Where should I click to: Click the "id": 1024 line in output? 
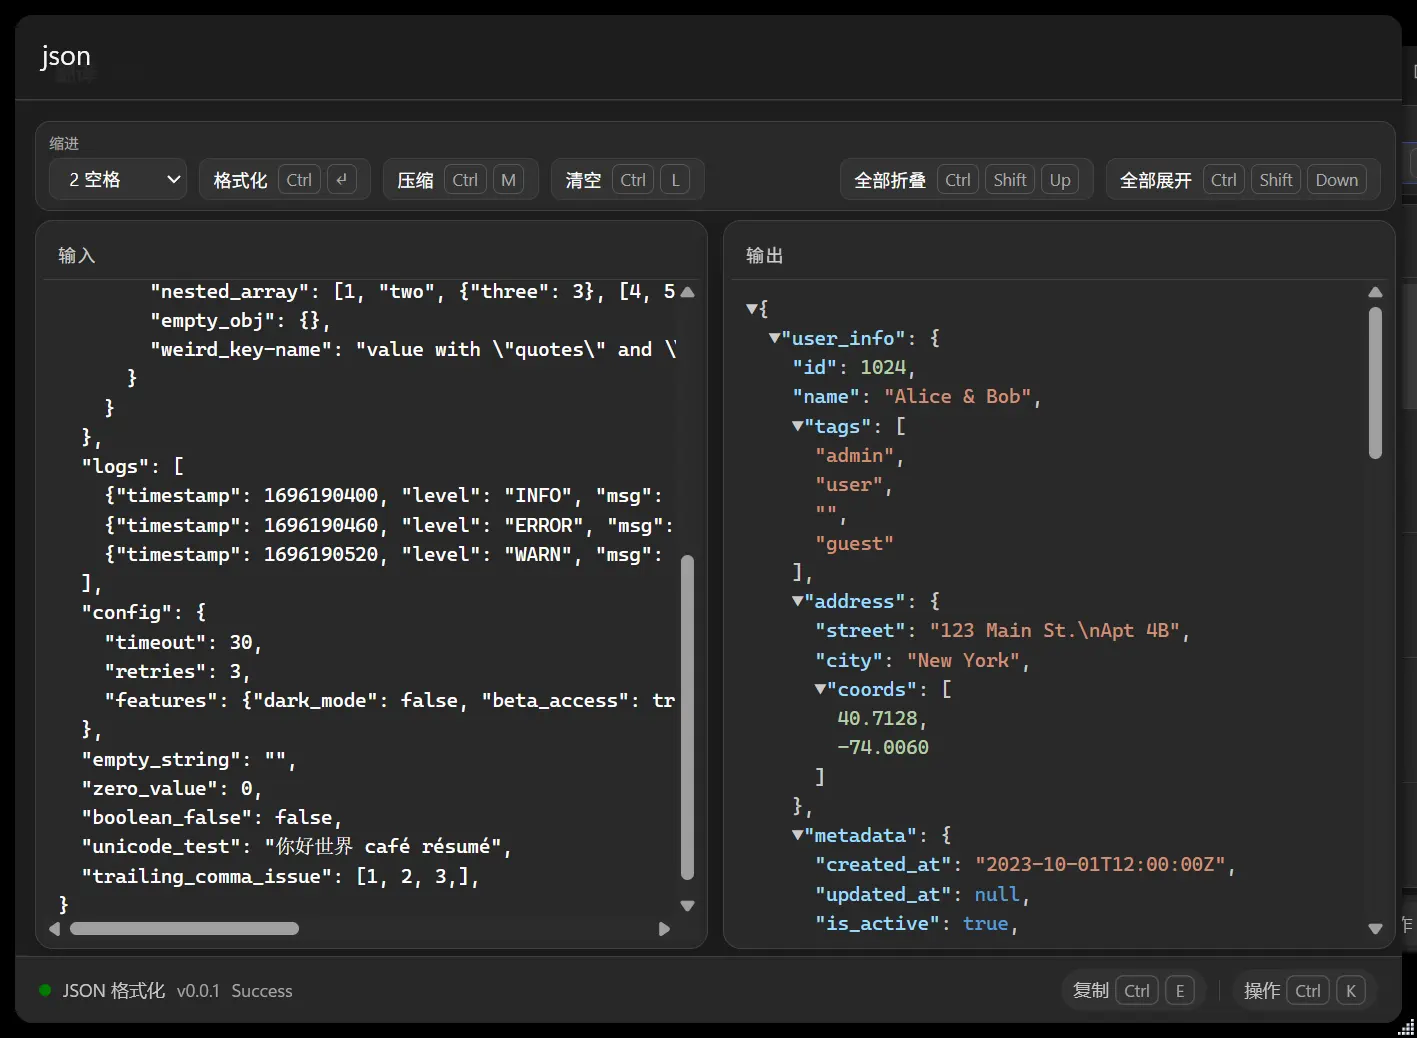854,368
